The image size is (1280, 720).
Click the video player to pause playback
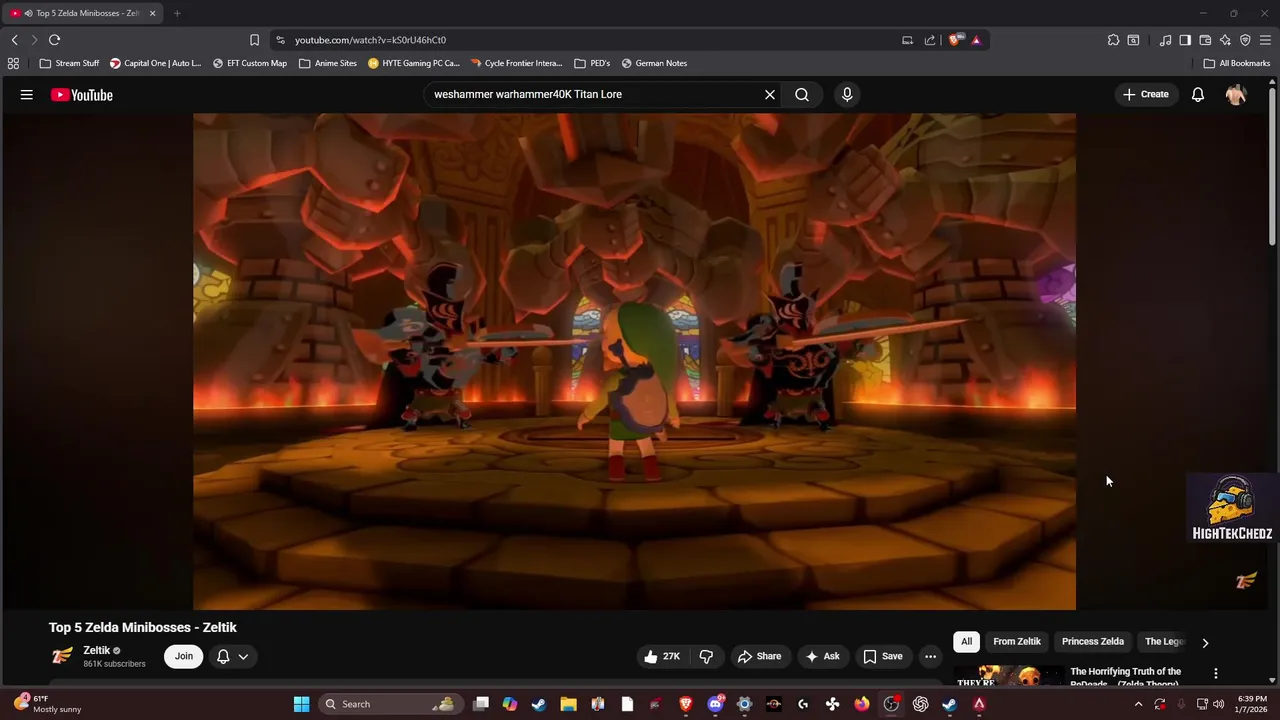click(x=634, y=361)
